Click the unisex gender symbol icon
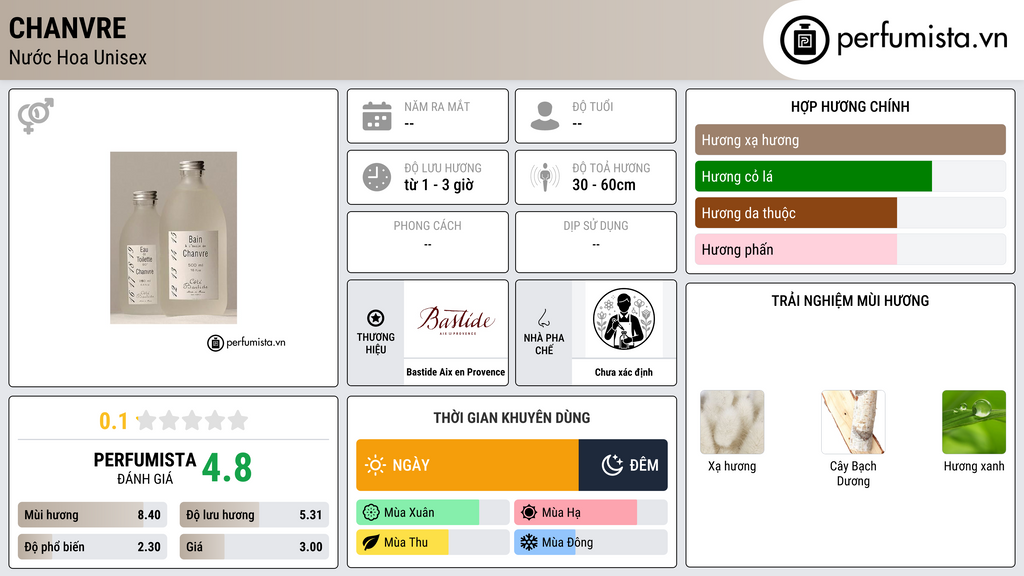 (36, 116)
